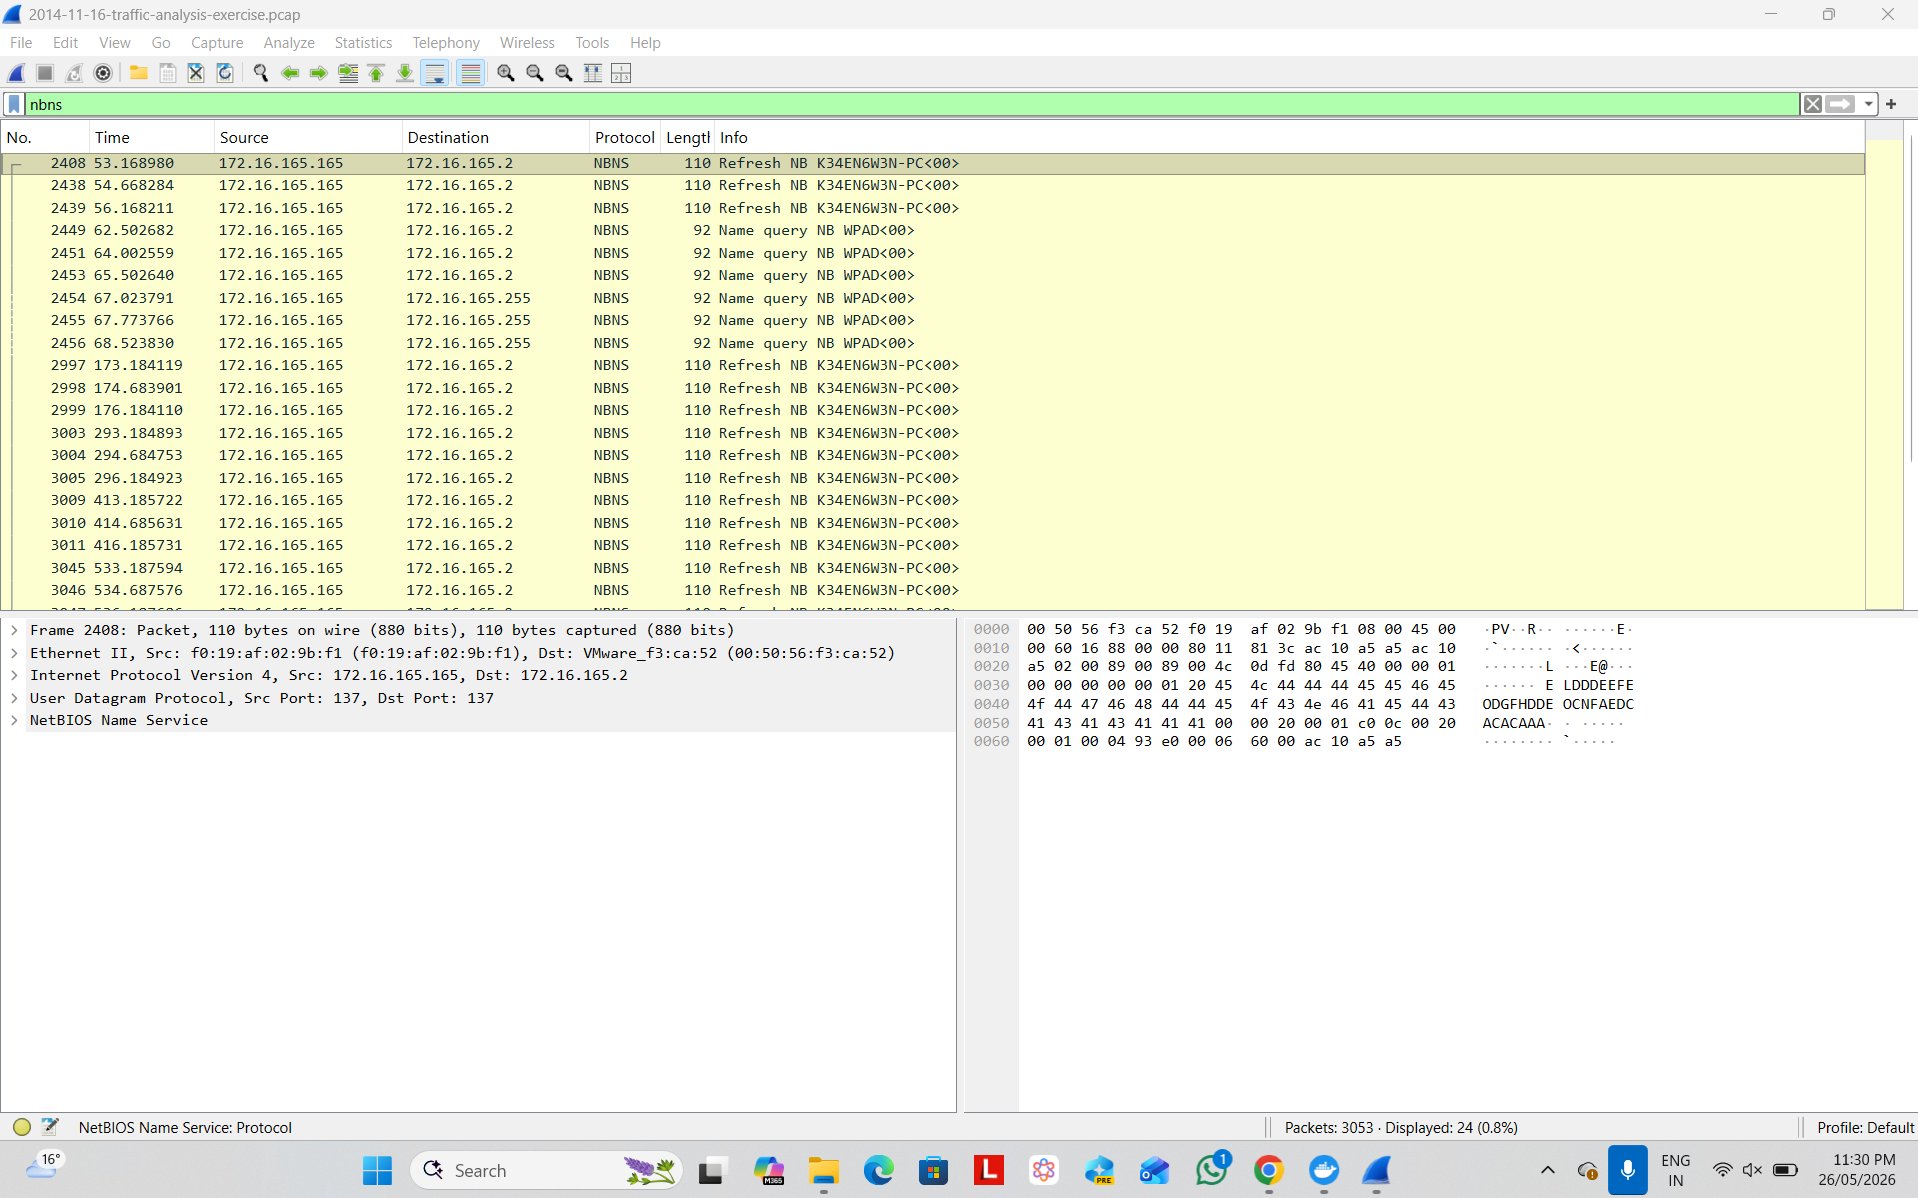
Task: Find a packet with magnifier icon
Action: pyautogui.click(x=261, y=73)
